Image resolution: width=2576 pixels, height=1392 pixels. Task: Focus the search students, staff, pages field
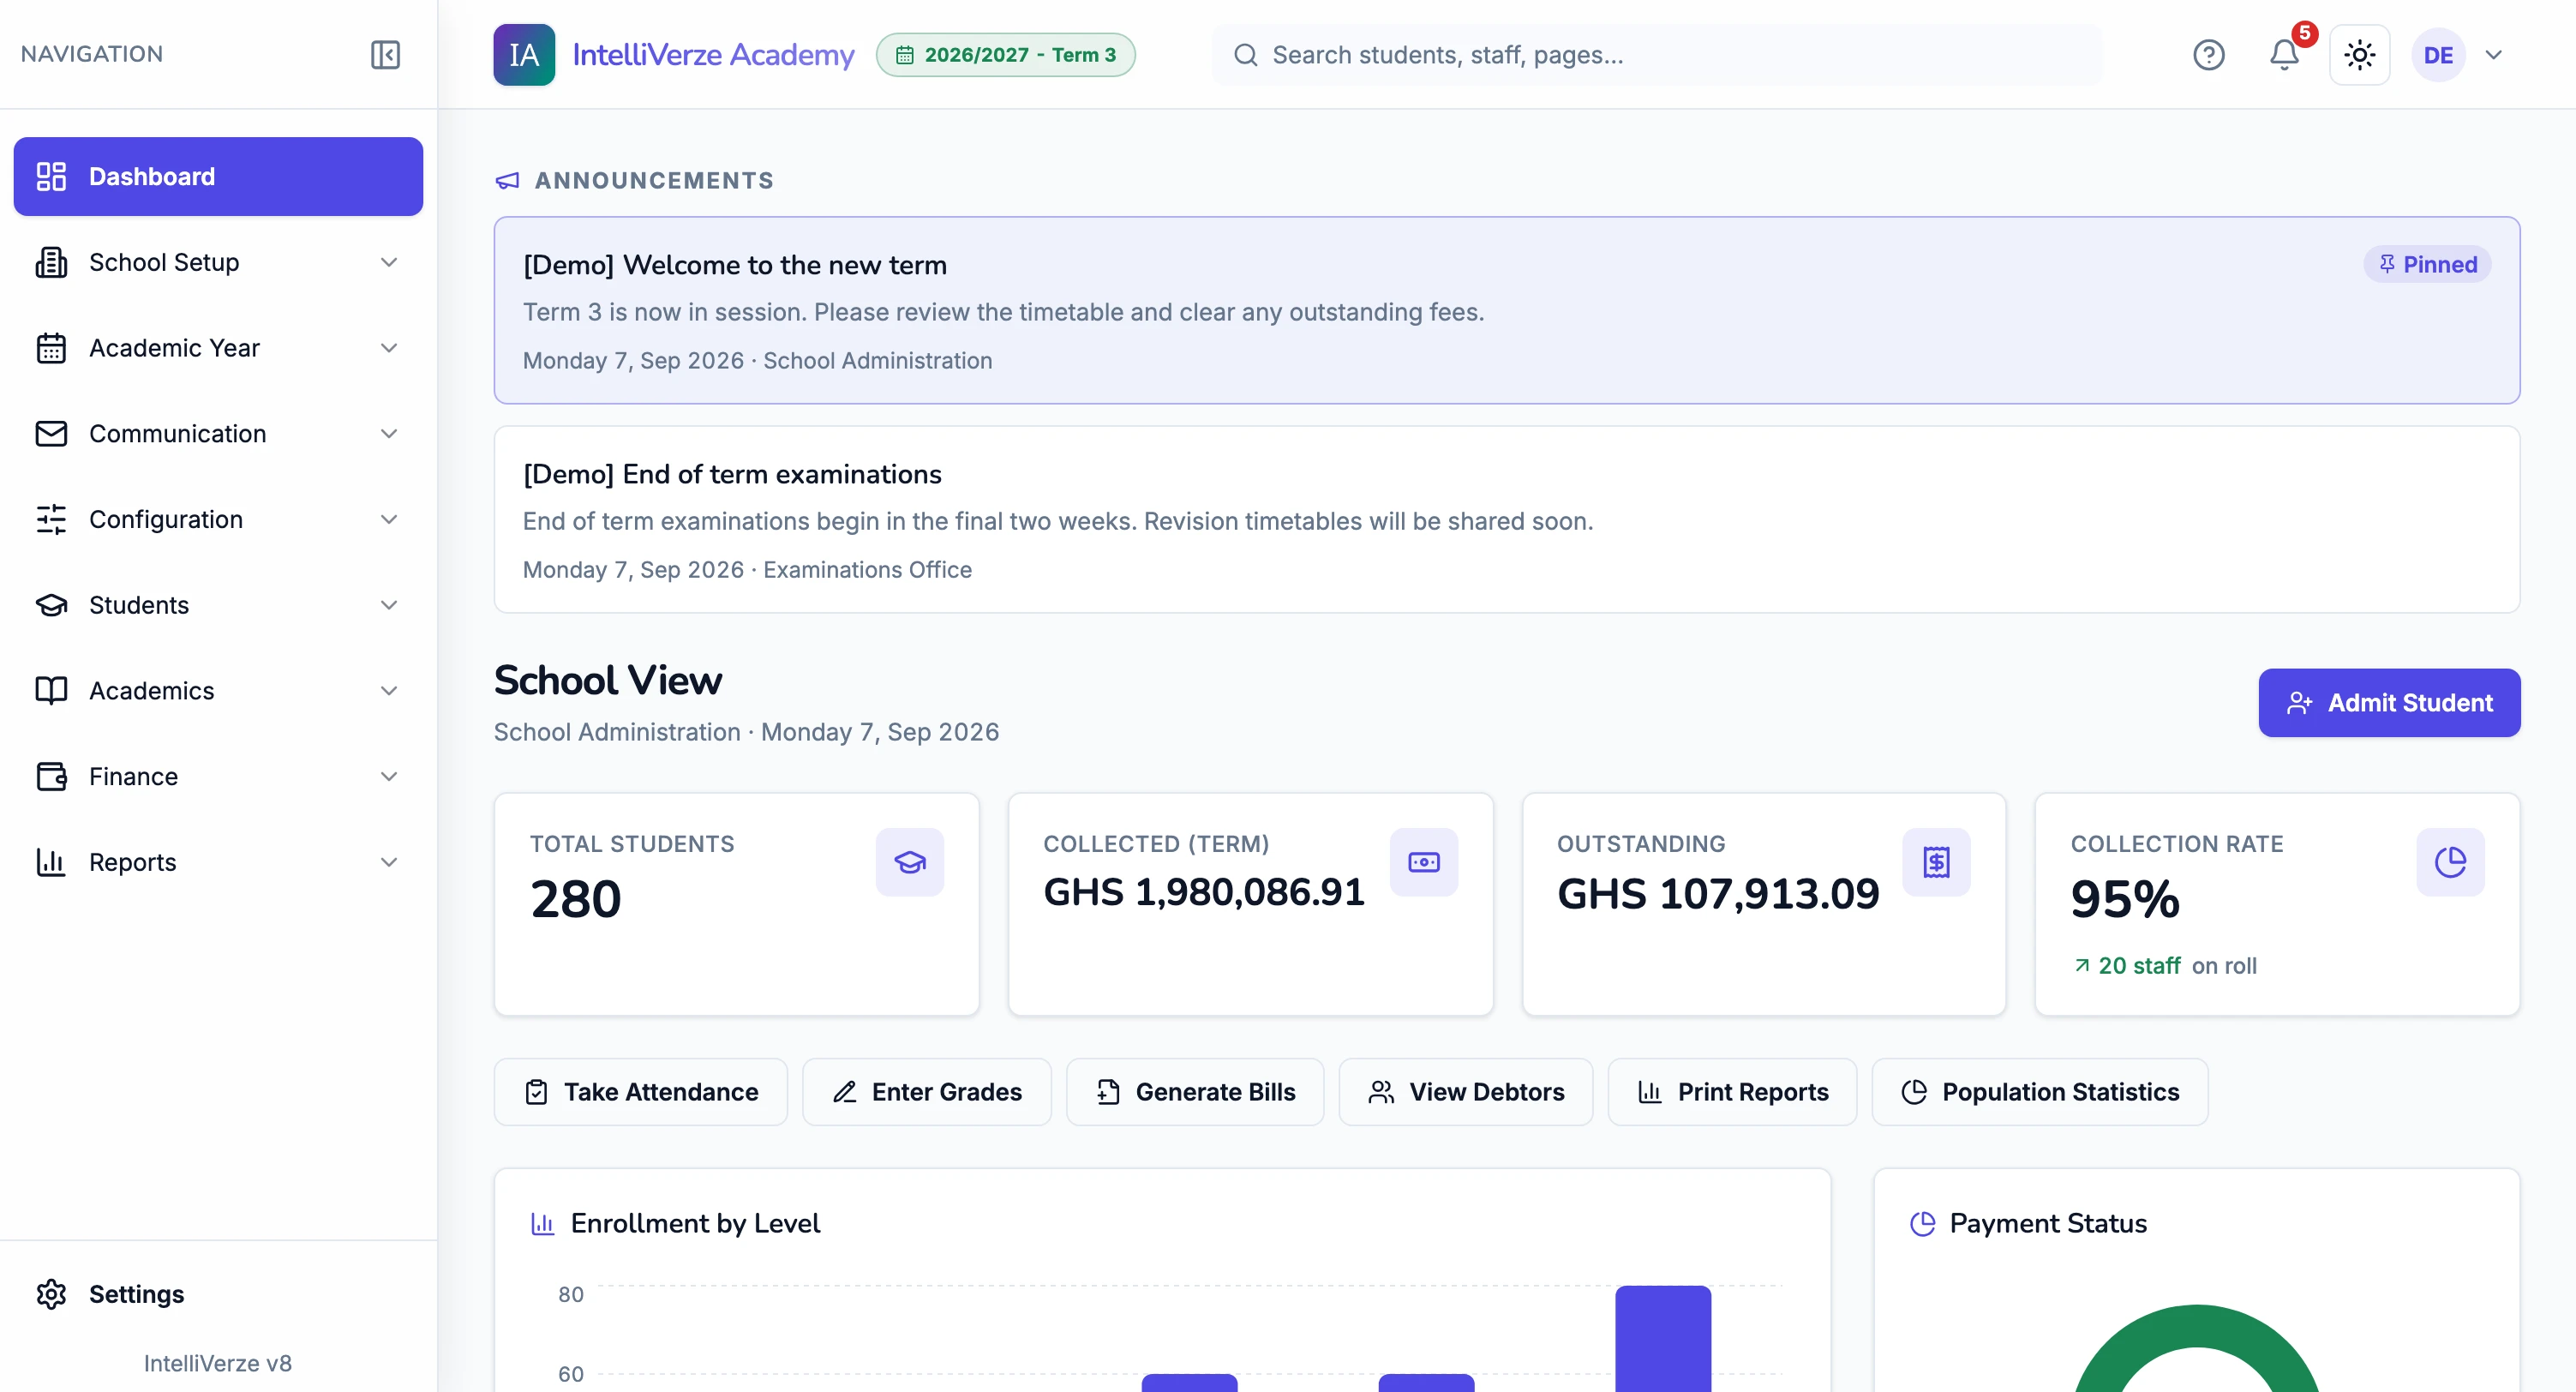1657,55
